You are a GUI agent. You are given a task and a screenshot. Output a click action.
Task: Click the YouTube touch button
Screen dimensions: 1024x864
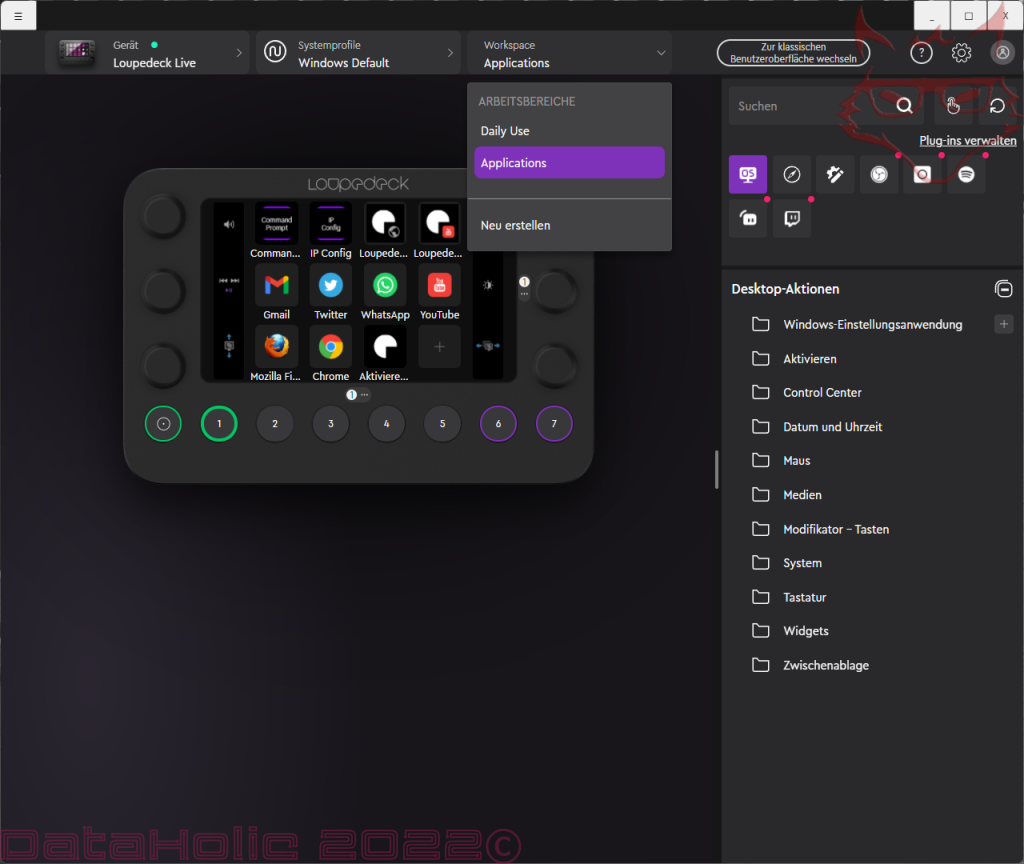[x=440, y=285]
